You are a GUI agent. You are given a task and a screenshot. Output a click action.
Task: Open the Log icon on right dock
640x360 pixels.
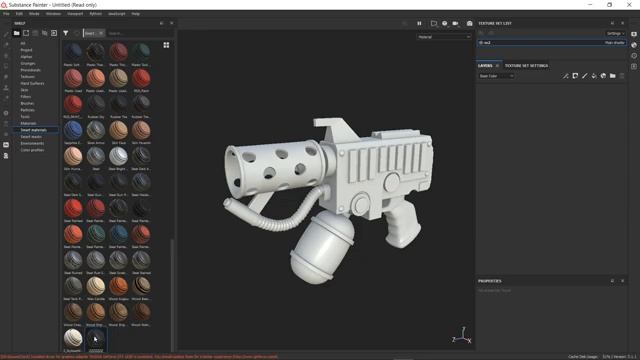click(x=634, y=66)
